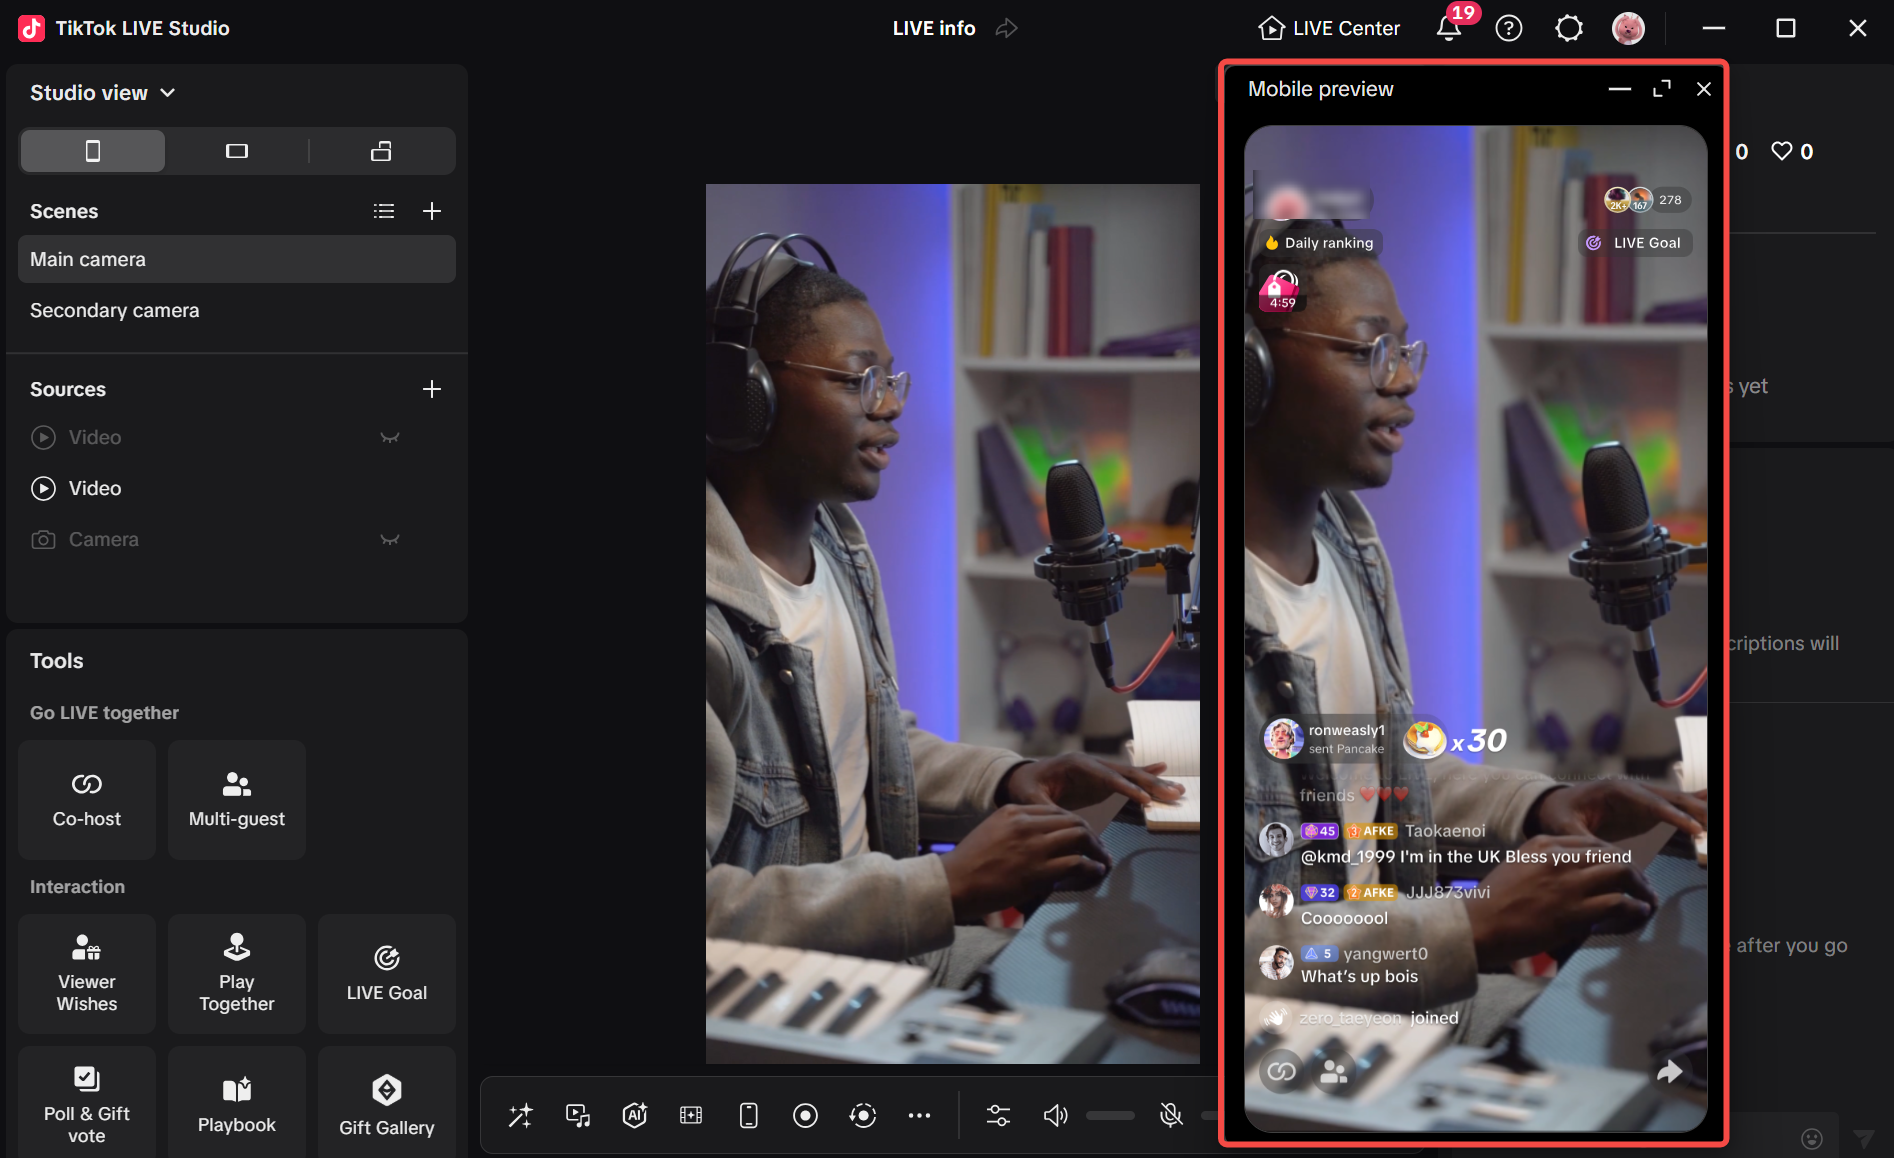Switch to the landscape layout view
Screen dimensions: 1894x1158
pyautogui.click(x=236, y=150)
